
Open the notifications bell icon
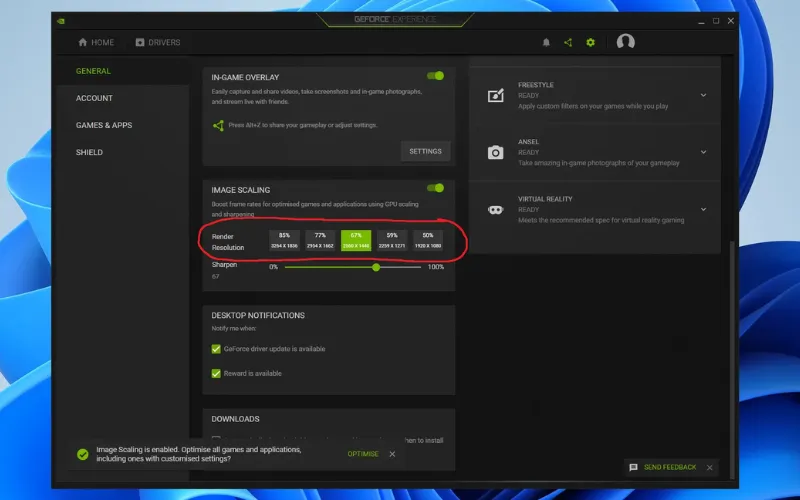tap(546, 42)
